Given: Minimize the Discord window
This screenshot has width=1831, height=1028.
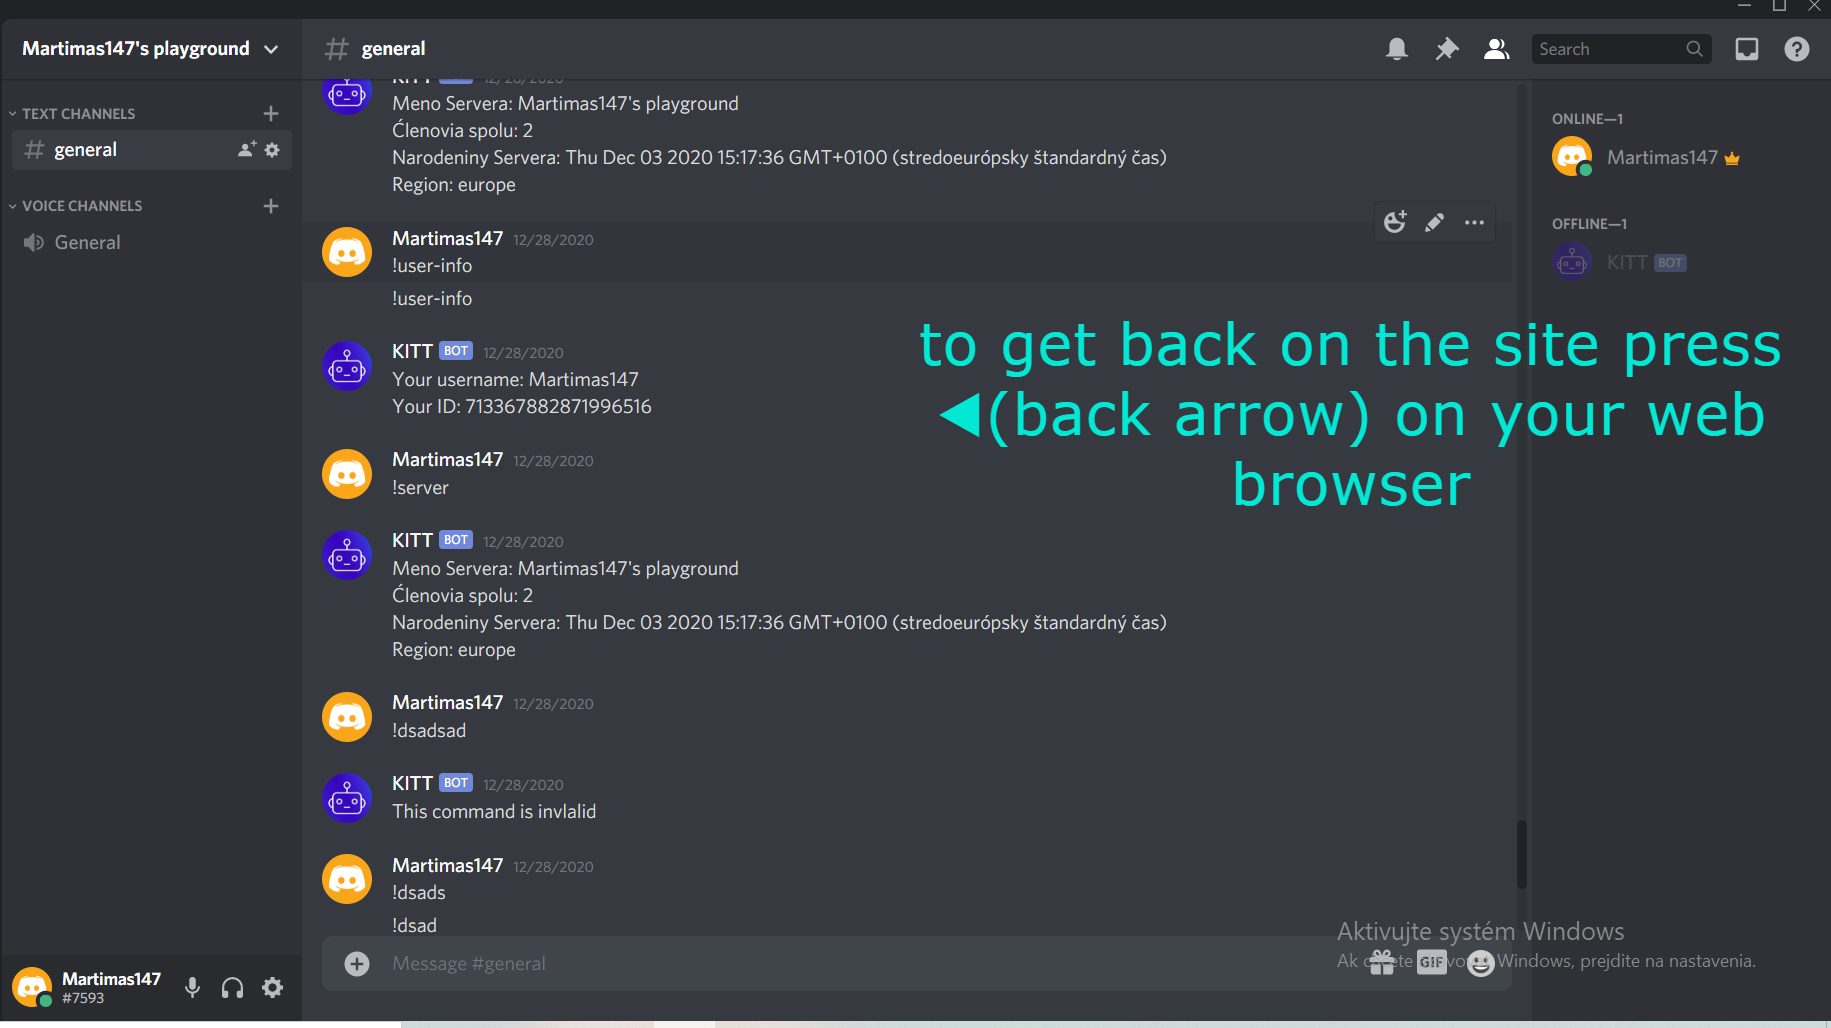Looking at the screenshot, I should point(1744,6).
